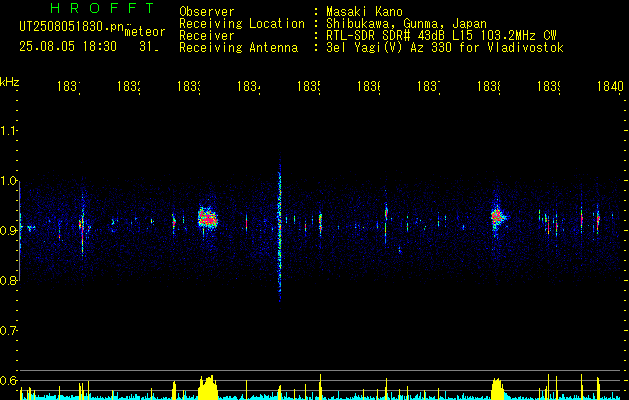Select the location Shibukawa, Gunma, Japan
The width and height of the screenshot is (629, 400).
pos(406,24)
